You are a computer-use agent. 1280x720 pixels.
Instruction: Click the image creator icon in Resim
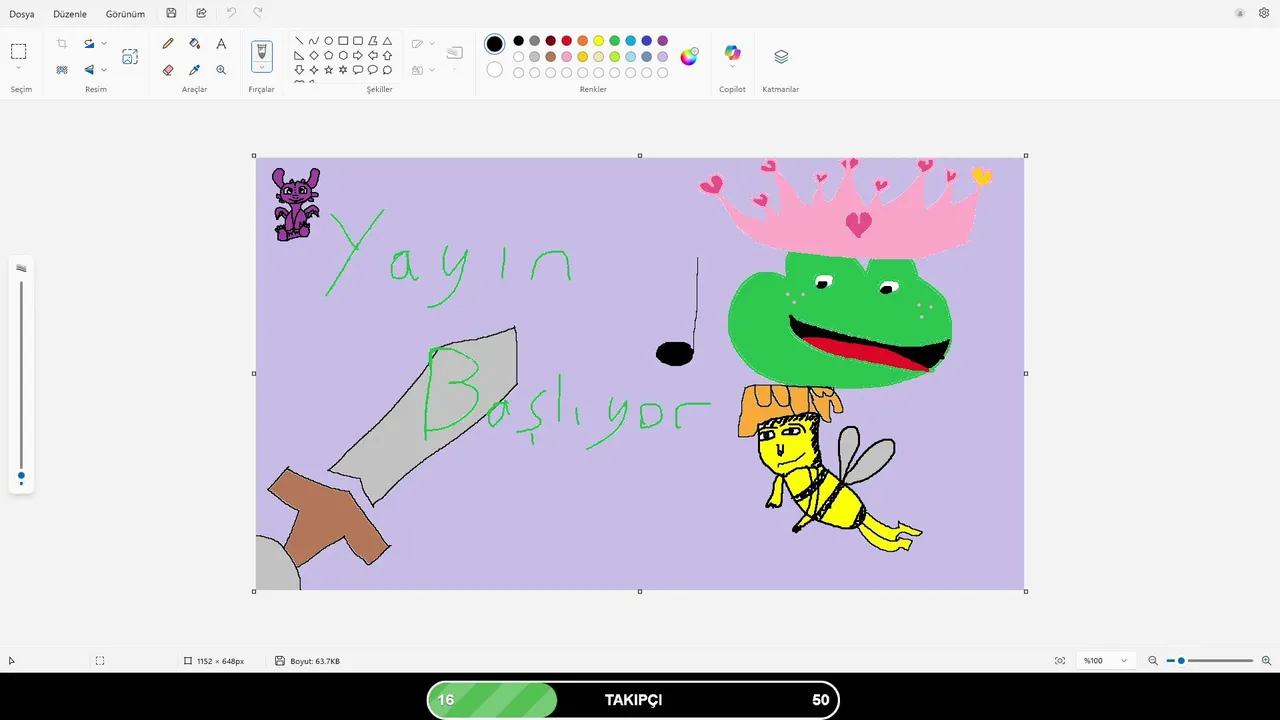130,57
